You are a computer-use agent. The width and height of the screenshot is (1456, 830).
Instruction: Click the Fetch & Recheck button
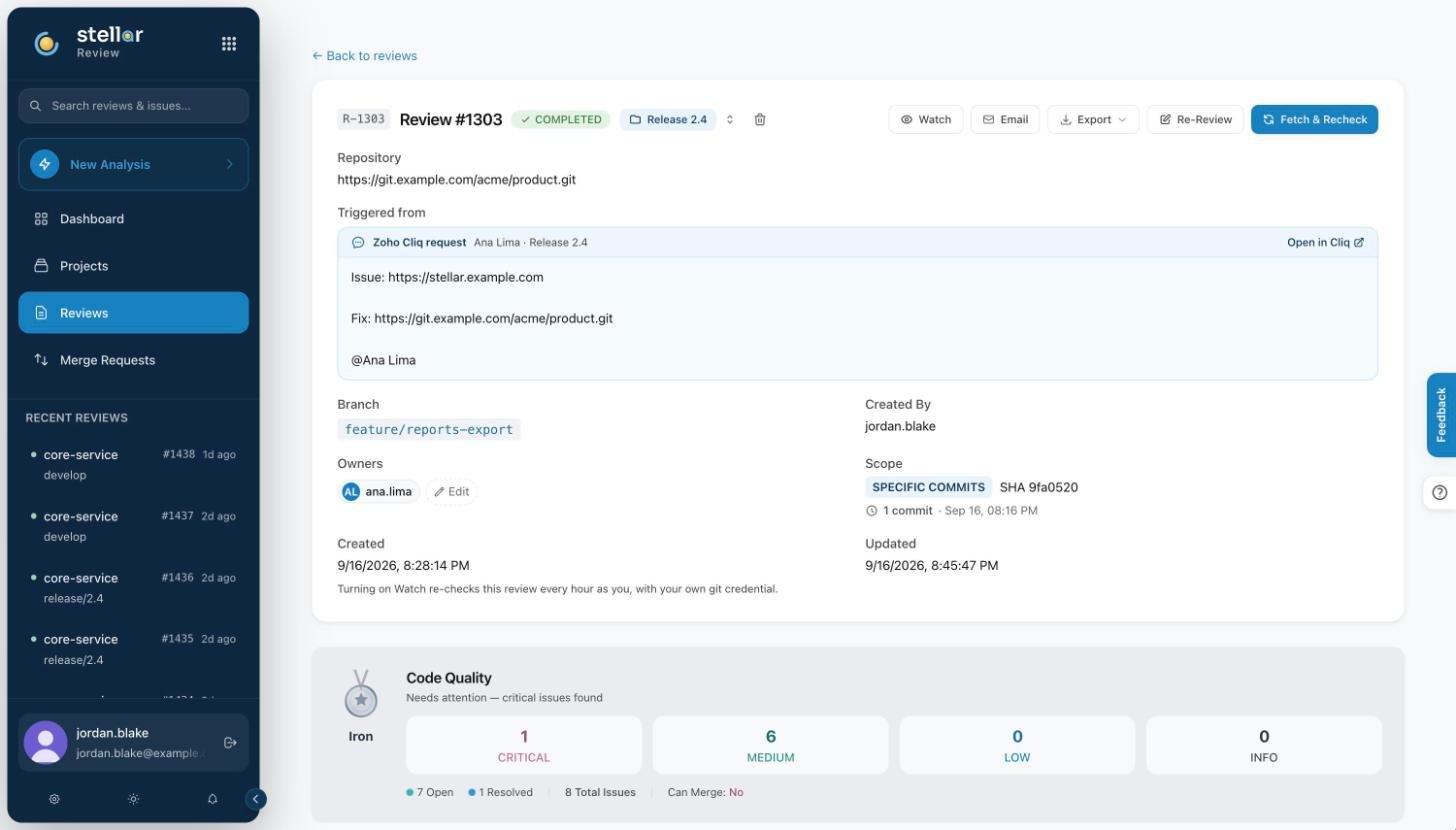coord(1314,120)
